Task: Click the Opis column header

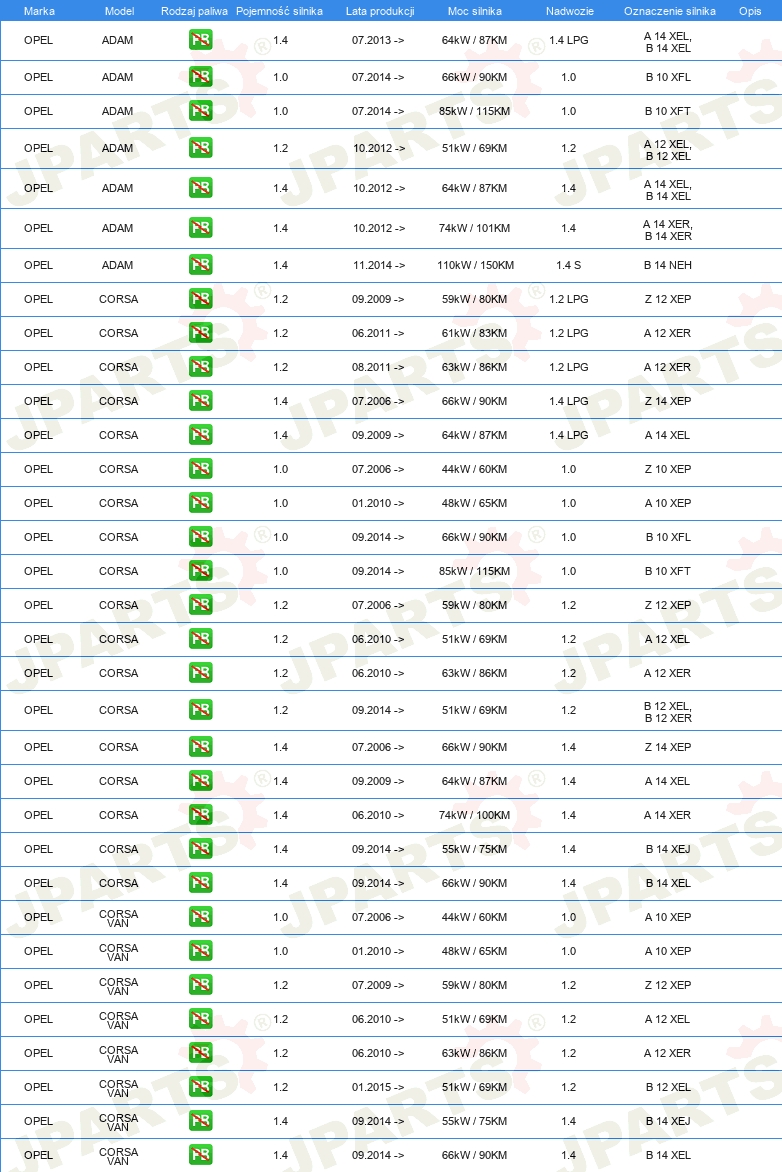Action: [750, 11]
